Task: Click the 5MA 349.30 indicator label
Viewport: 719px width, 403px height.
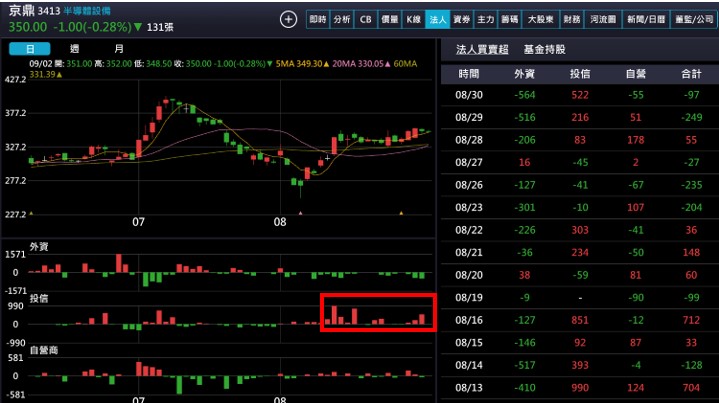Action: [303, 64]
